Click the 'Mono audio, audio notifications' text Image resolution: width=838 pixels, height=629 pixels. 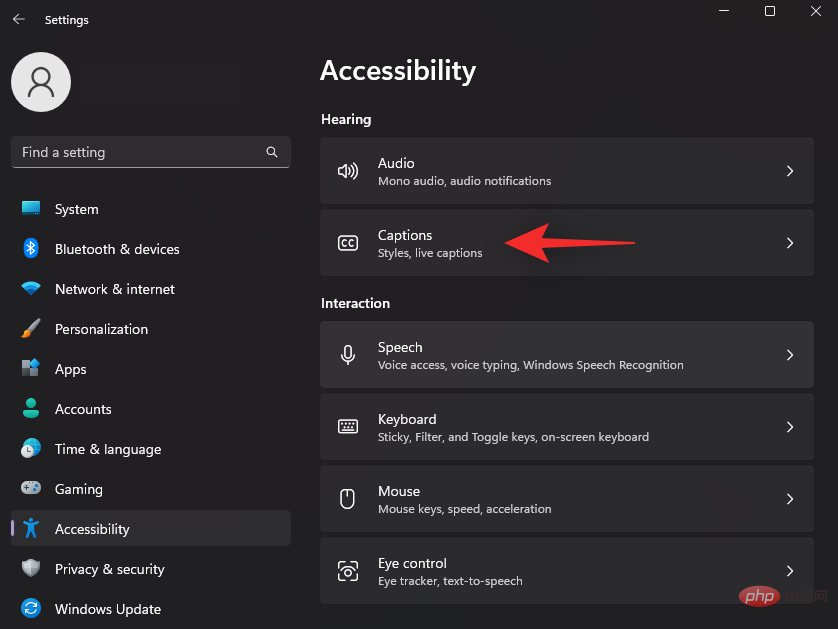[x=464, y=181]
